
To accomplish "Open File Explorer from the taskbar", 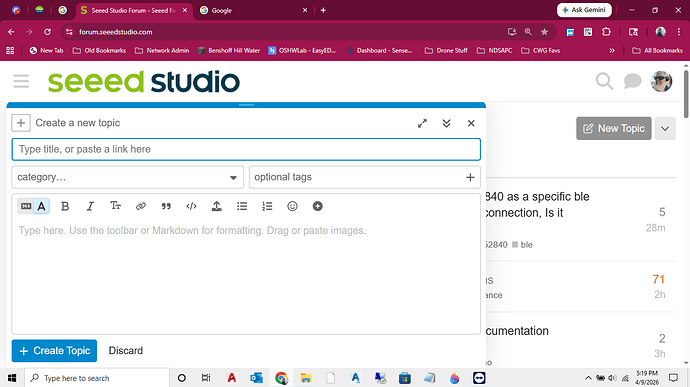I will pyautogui.click(x=306, y=378).
